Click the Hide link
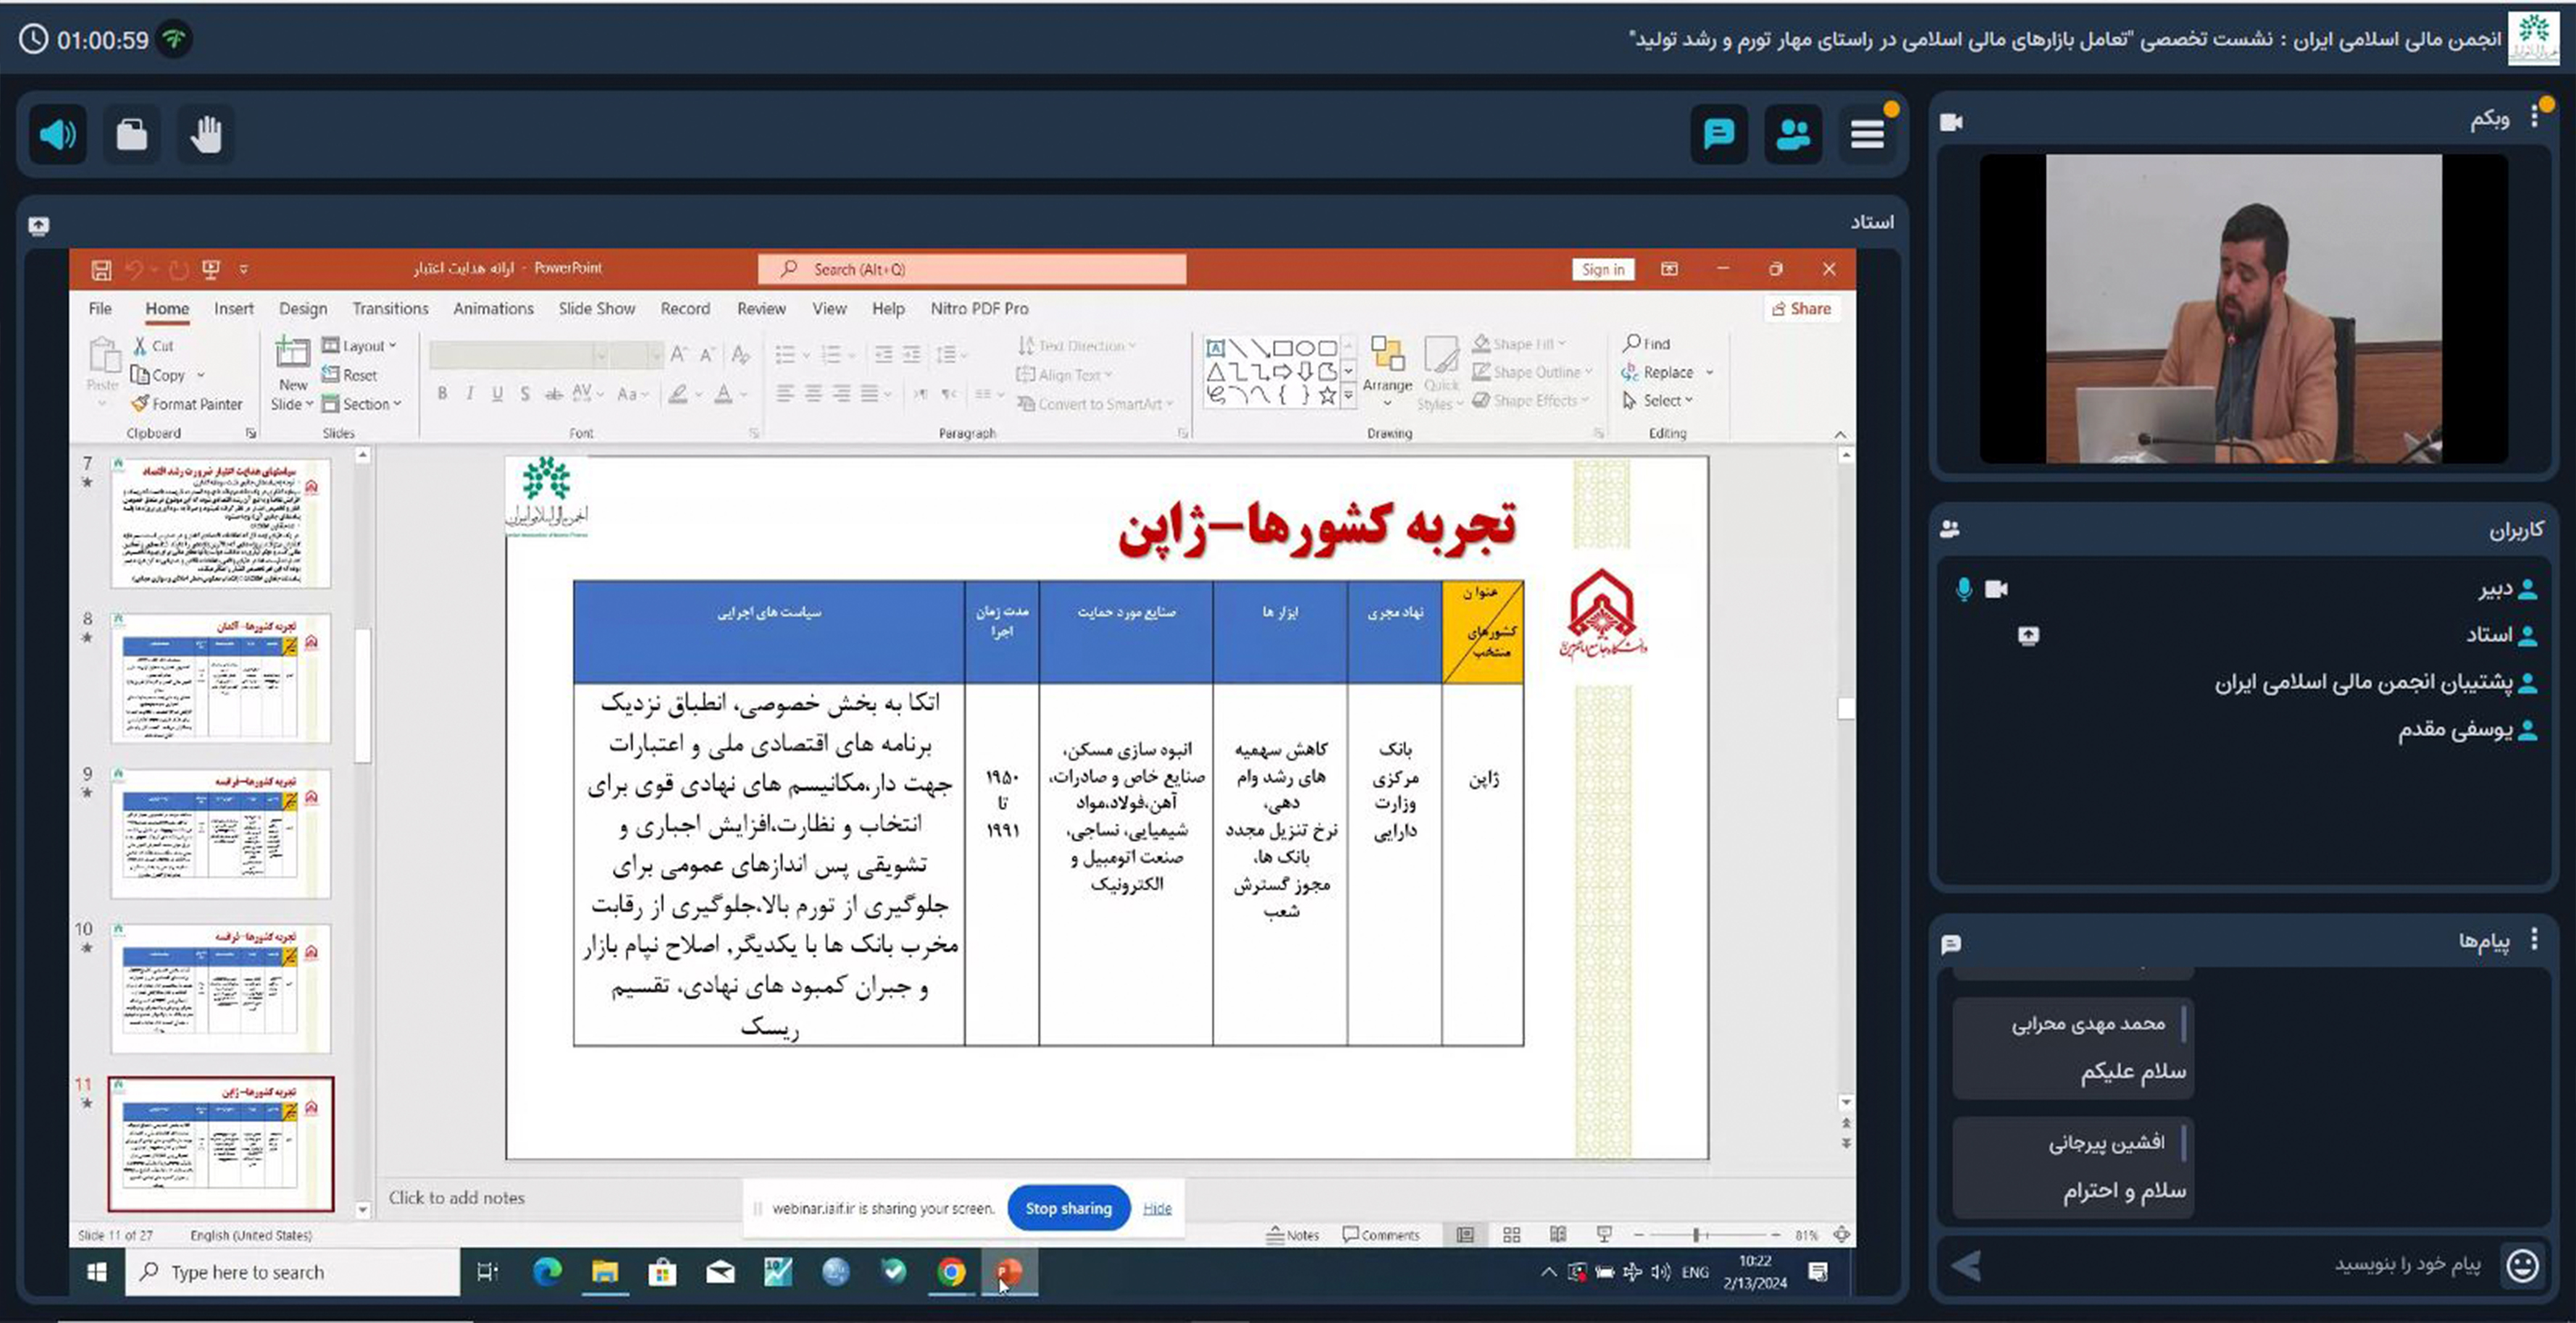Viewport: 2576px width, 1323px height. [1157, 1208]
